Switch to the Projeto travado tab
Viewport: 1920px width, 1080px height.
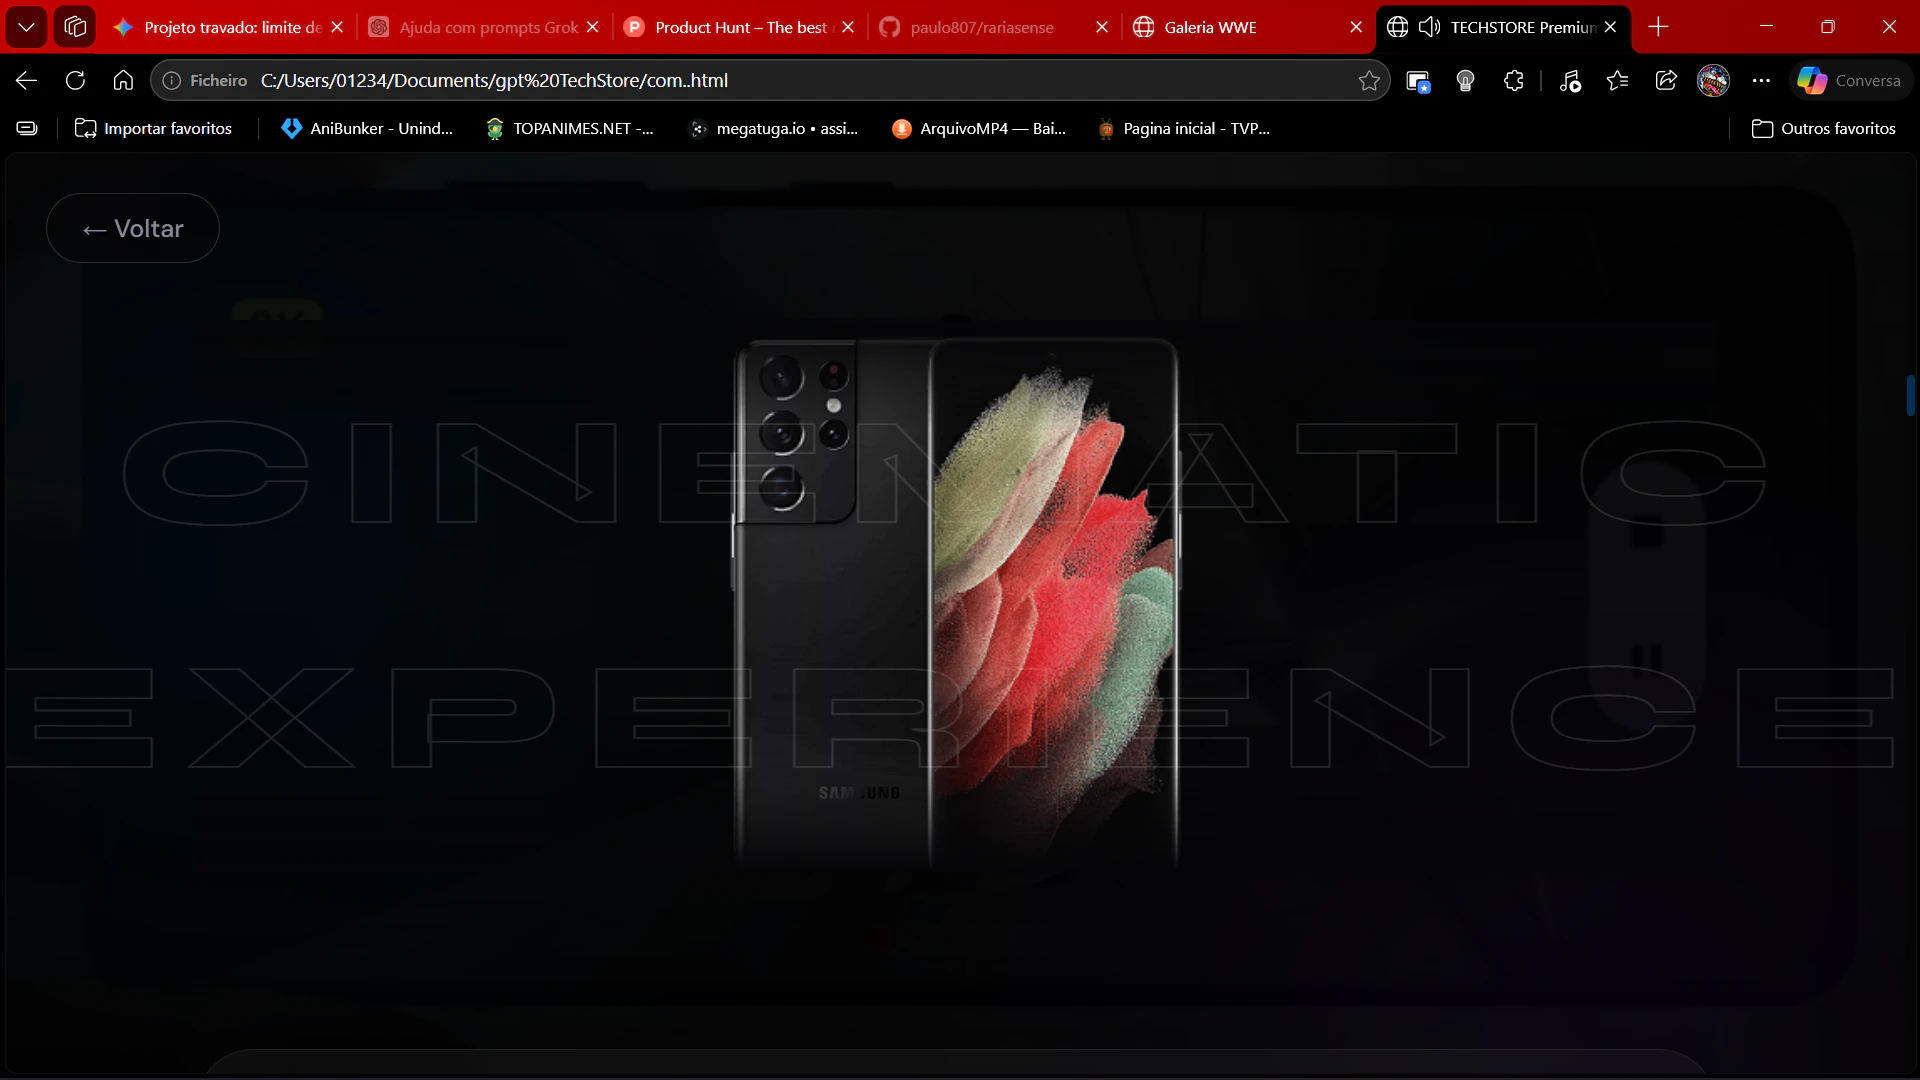230,27
